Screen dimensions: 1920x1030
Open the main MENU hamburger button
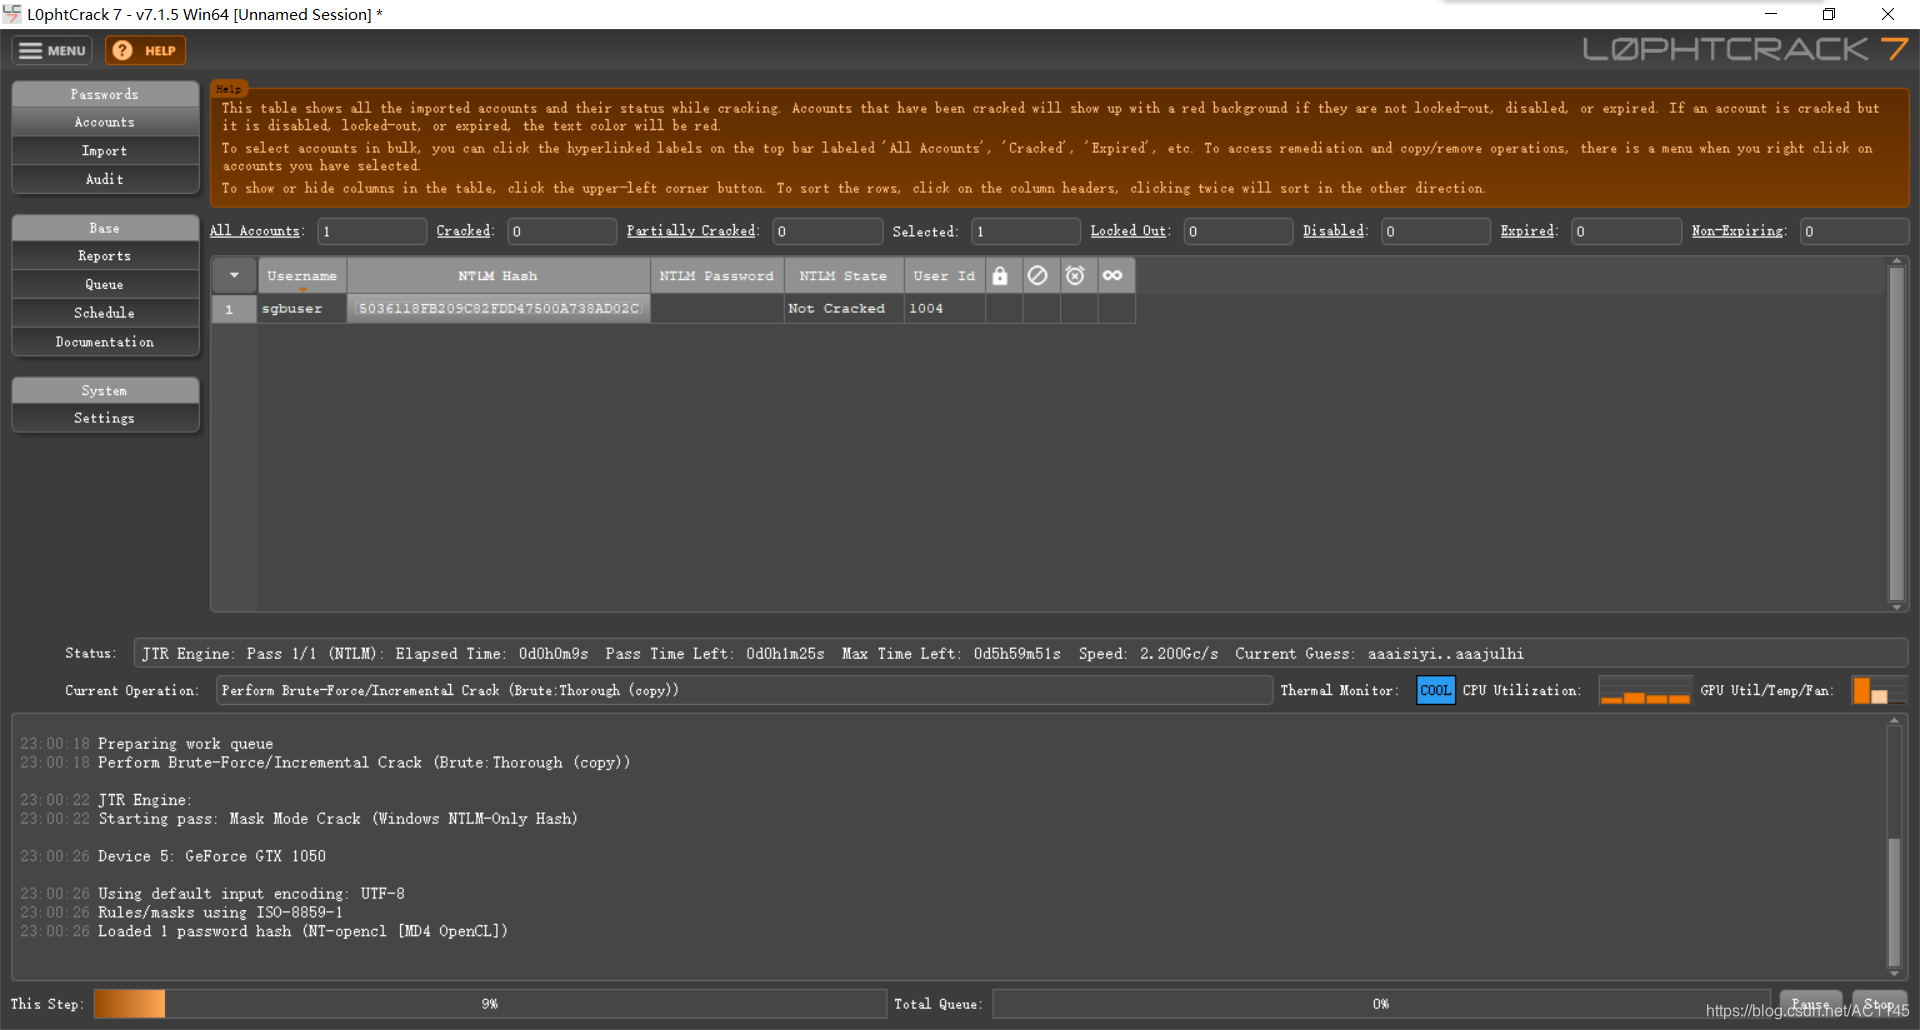tap(52, 50)
